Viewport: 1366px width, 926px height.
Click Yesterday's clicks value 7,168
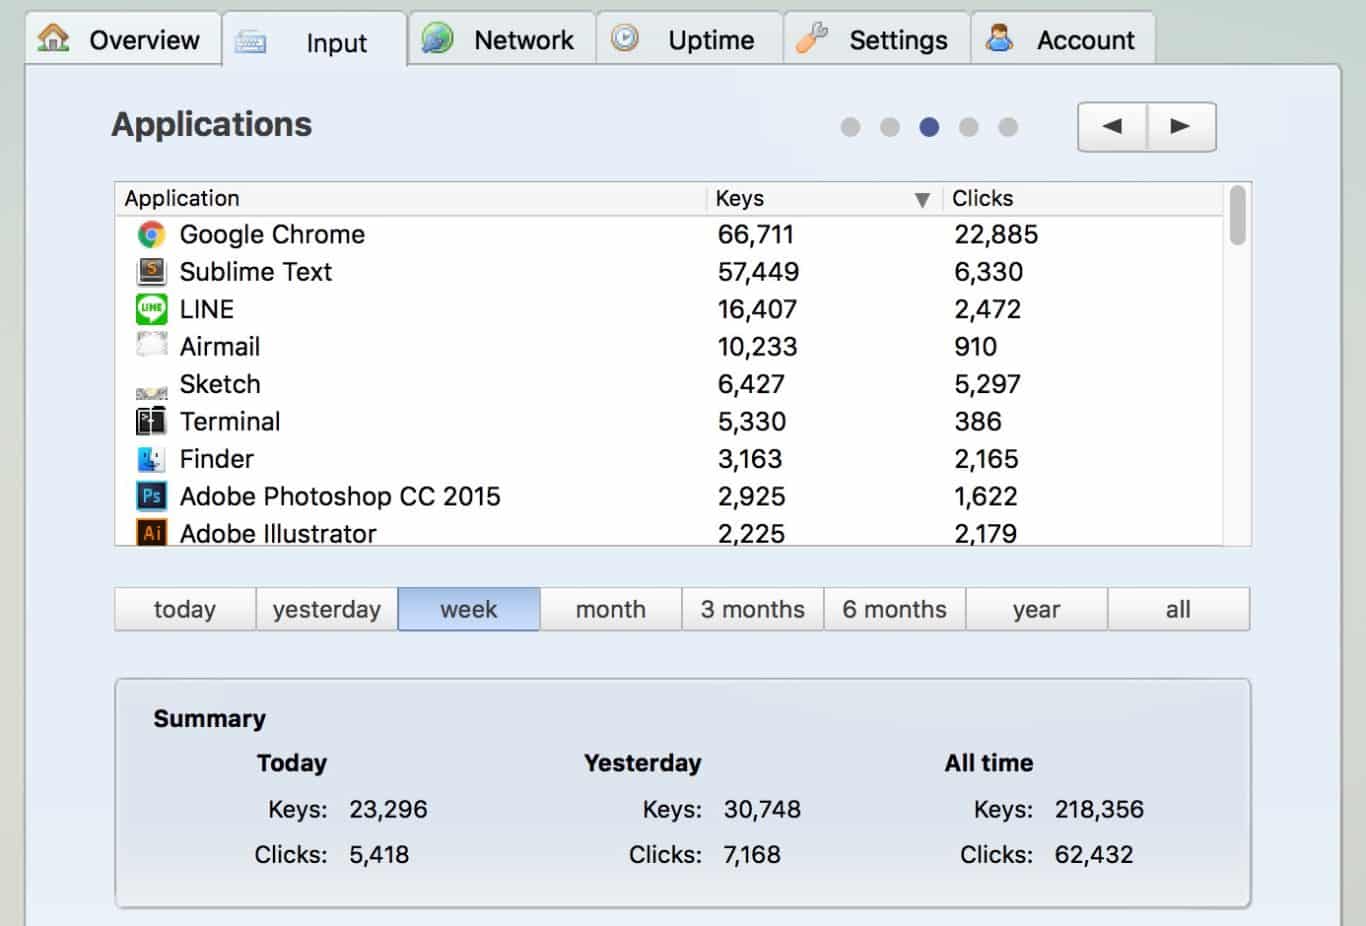752,854
